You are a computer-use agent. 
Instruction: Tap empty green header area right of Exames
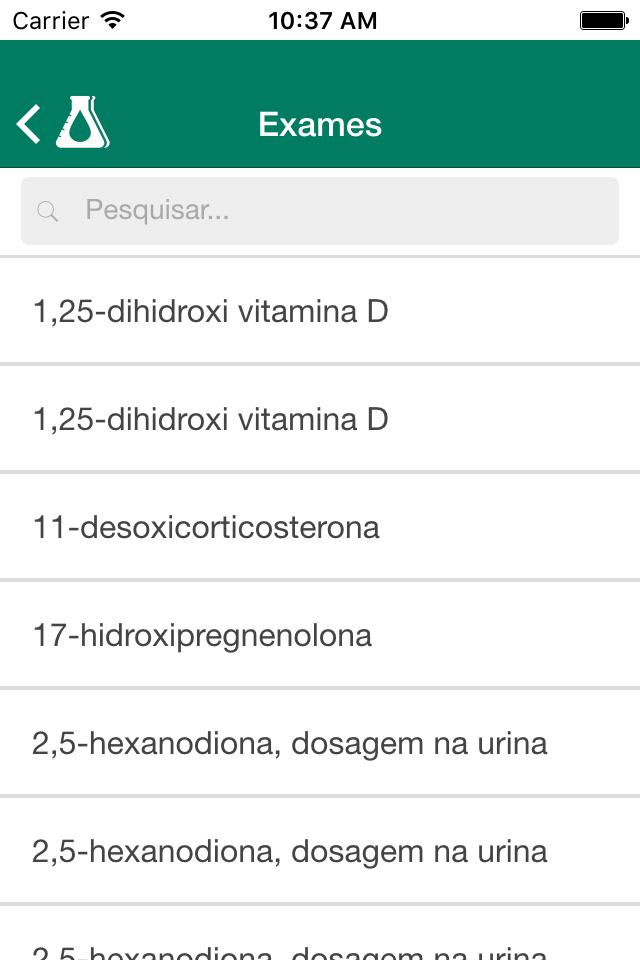(508, 125)
